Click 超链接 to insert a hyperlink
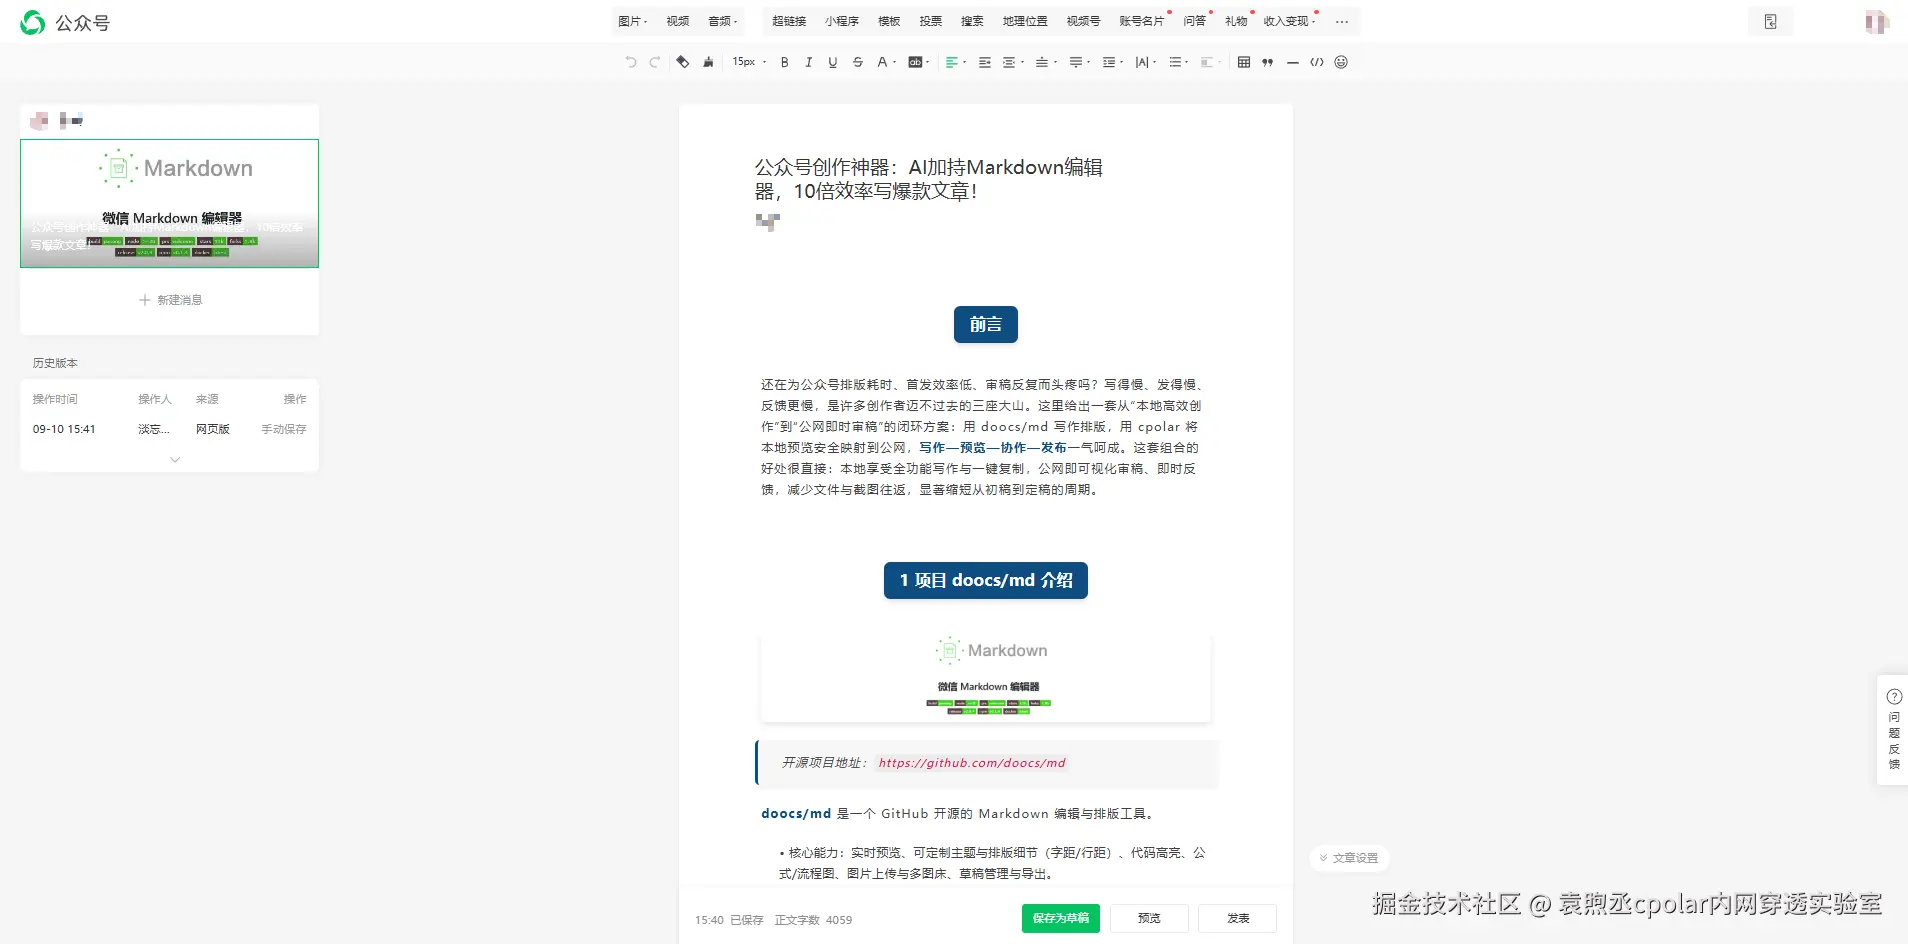1908x944 pixels. [789, 21]
